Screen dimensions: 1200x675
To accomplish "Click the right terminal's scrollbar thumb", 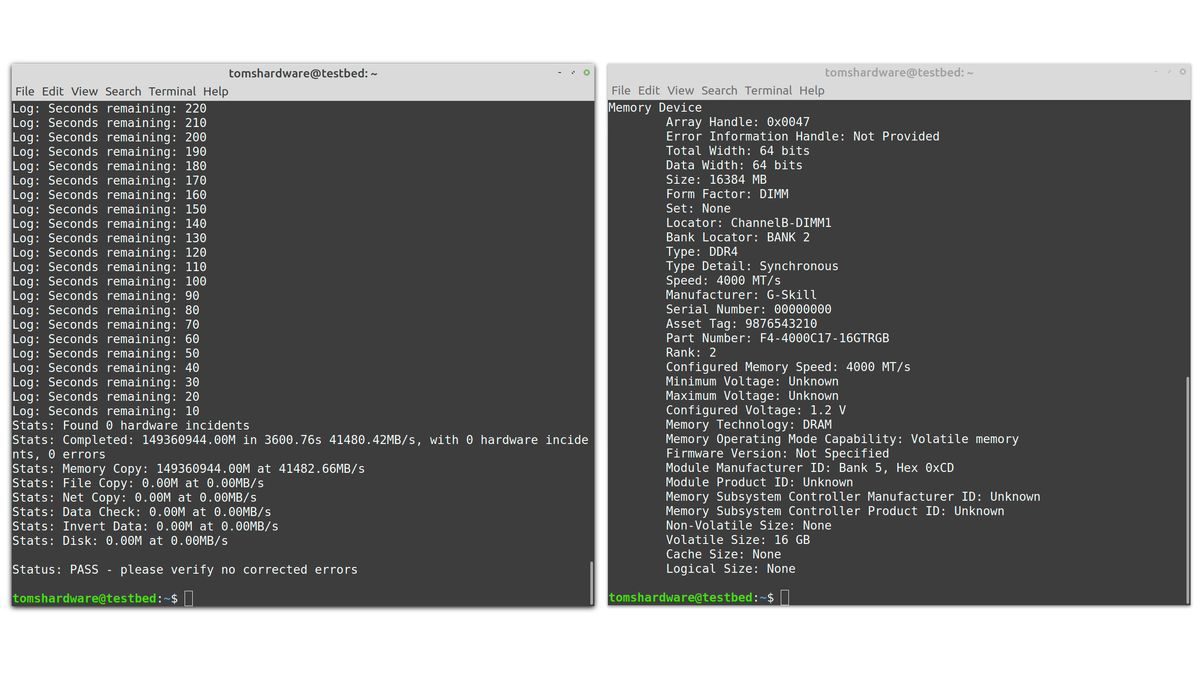I will [1187, 490].
